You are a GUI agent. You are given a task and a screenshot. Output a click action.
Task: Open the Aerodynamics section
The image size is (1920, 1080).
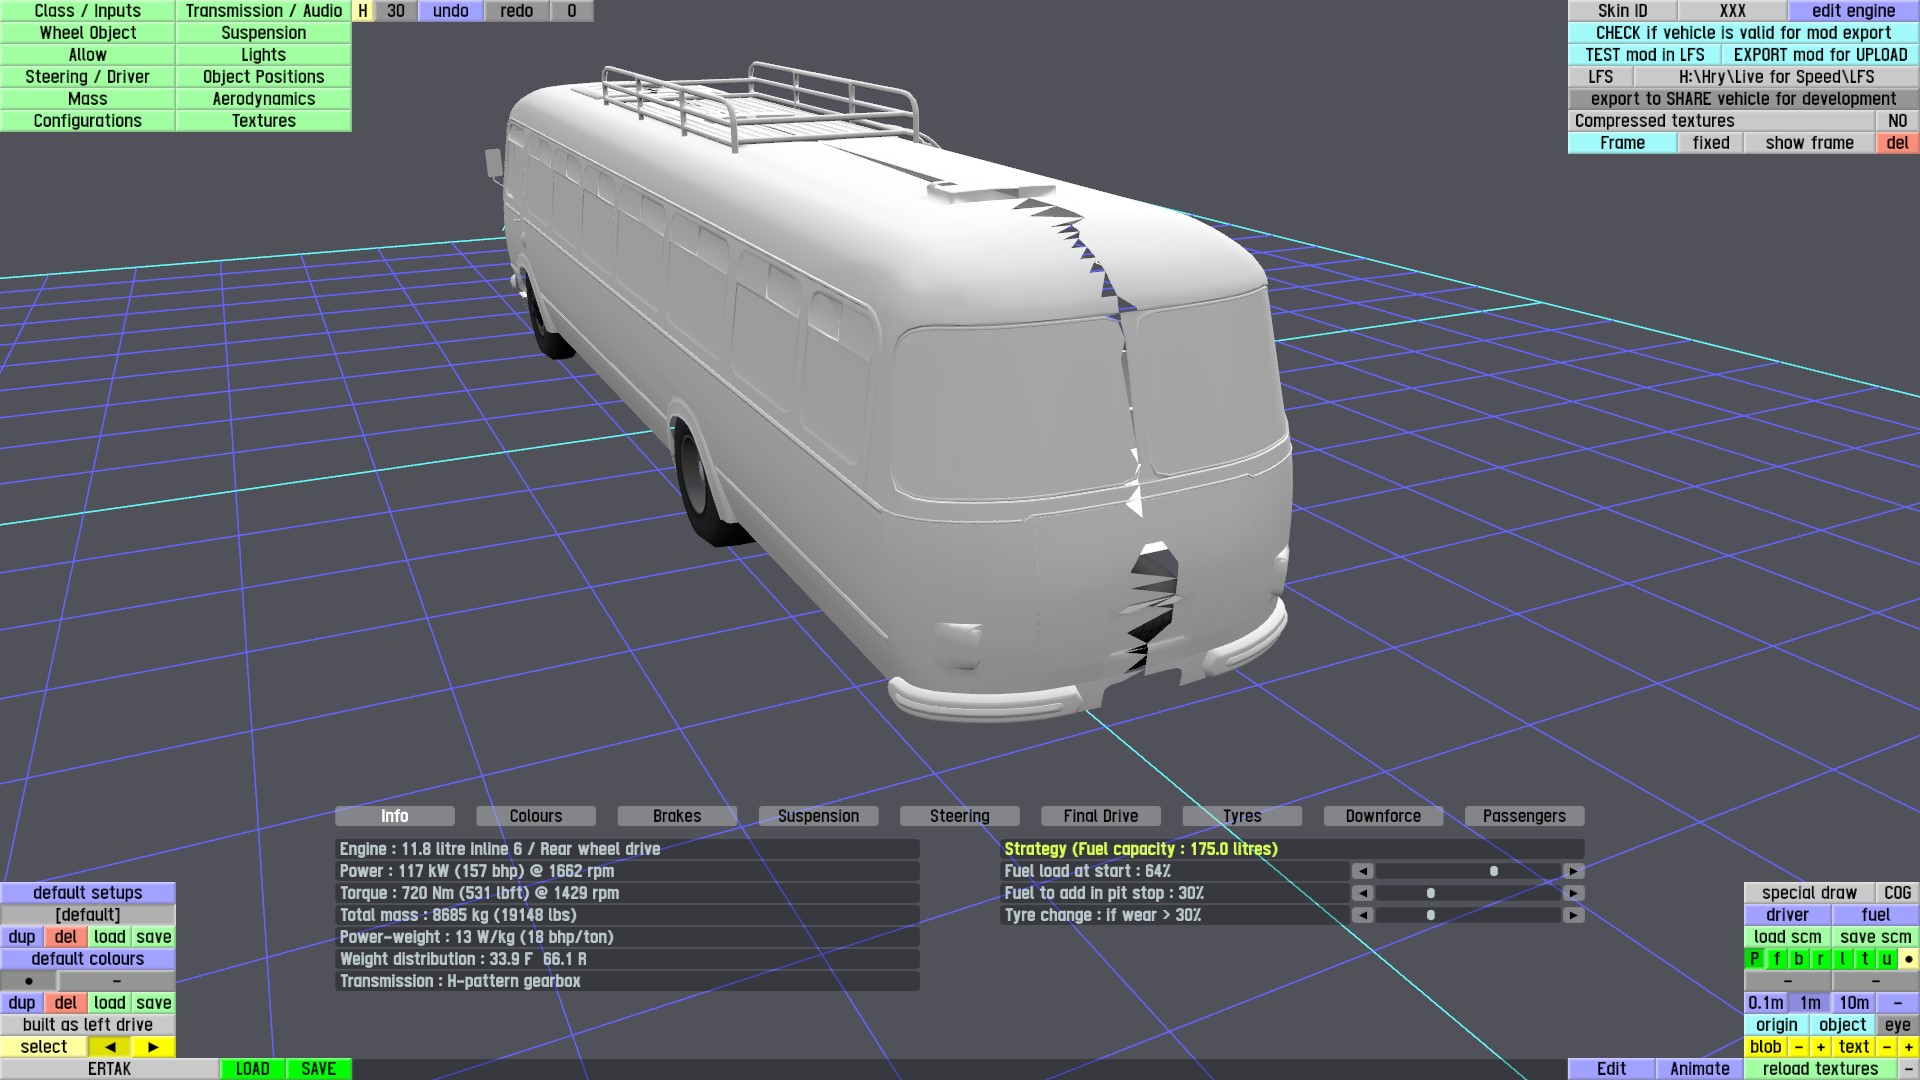coord(263,99)
